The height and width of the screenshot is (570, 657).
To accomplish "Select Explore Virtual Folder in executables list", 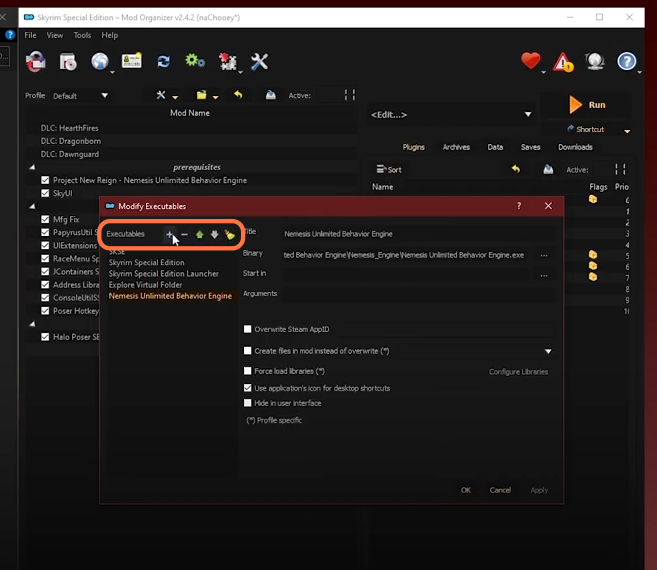I will pyautogui.click(x=145, y=285).
